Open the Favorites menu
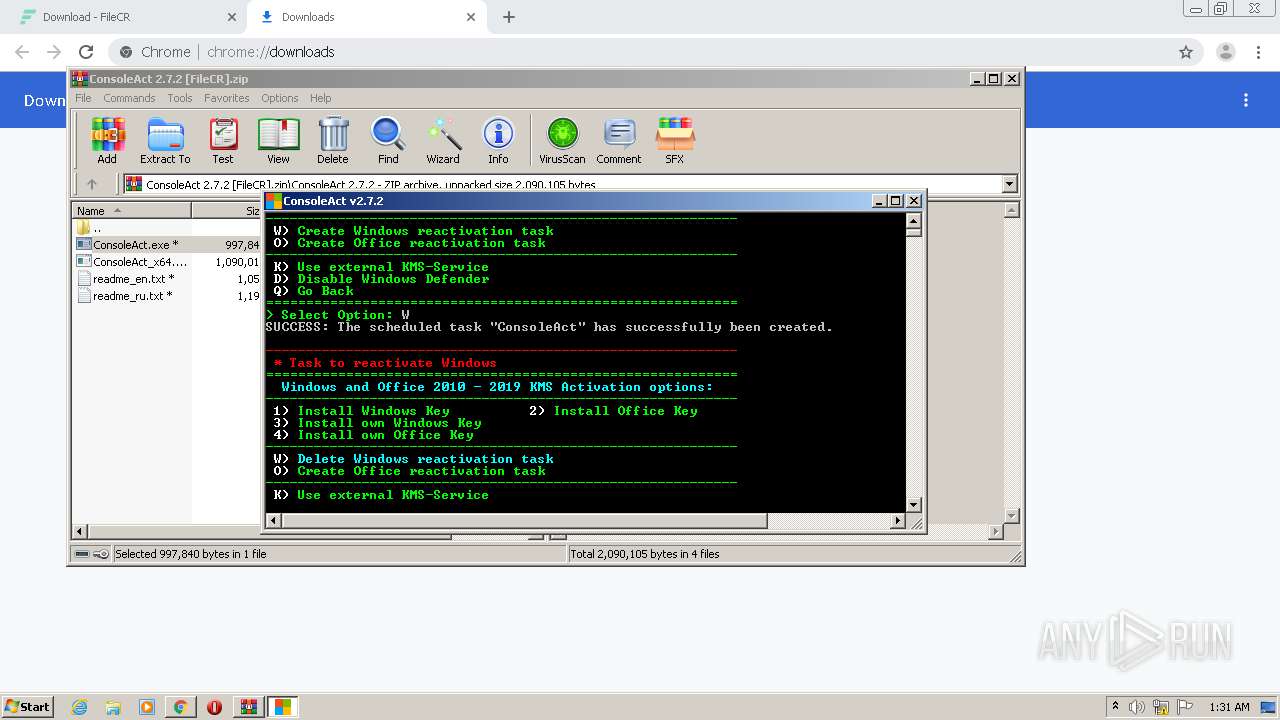 (227, 98)
